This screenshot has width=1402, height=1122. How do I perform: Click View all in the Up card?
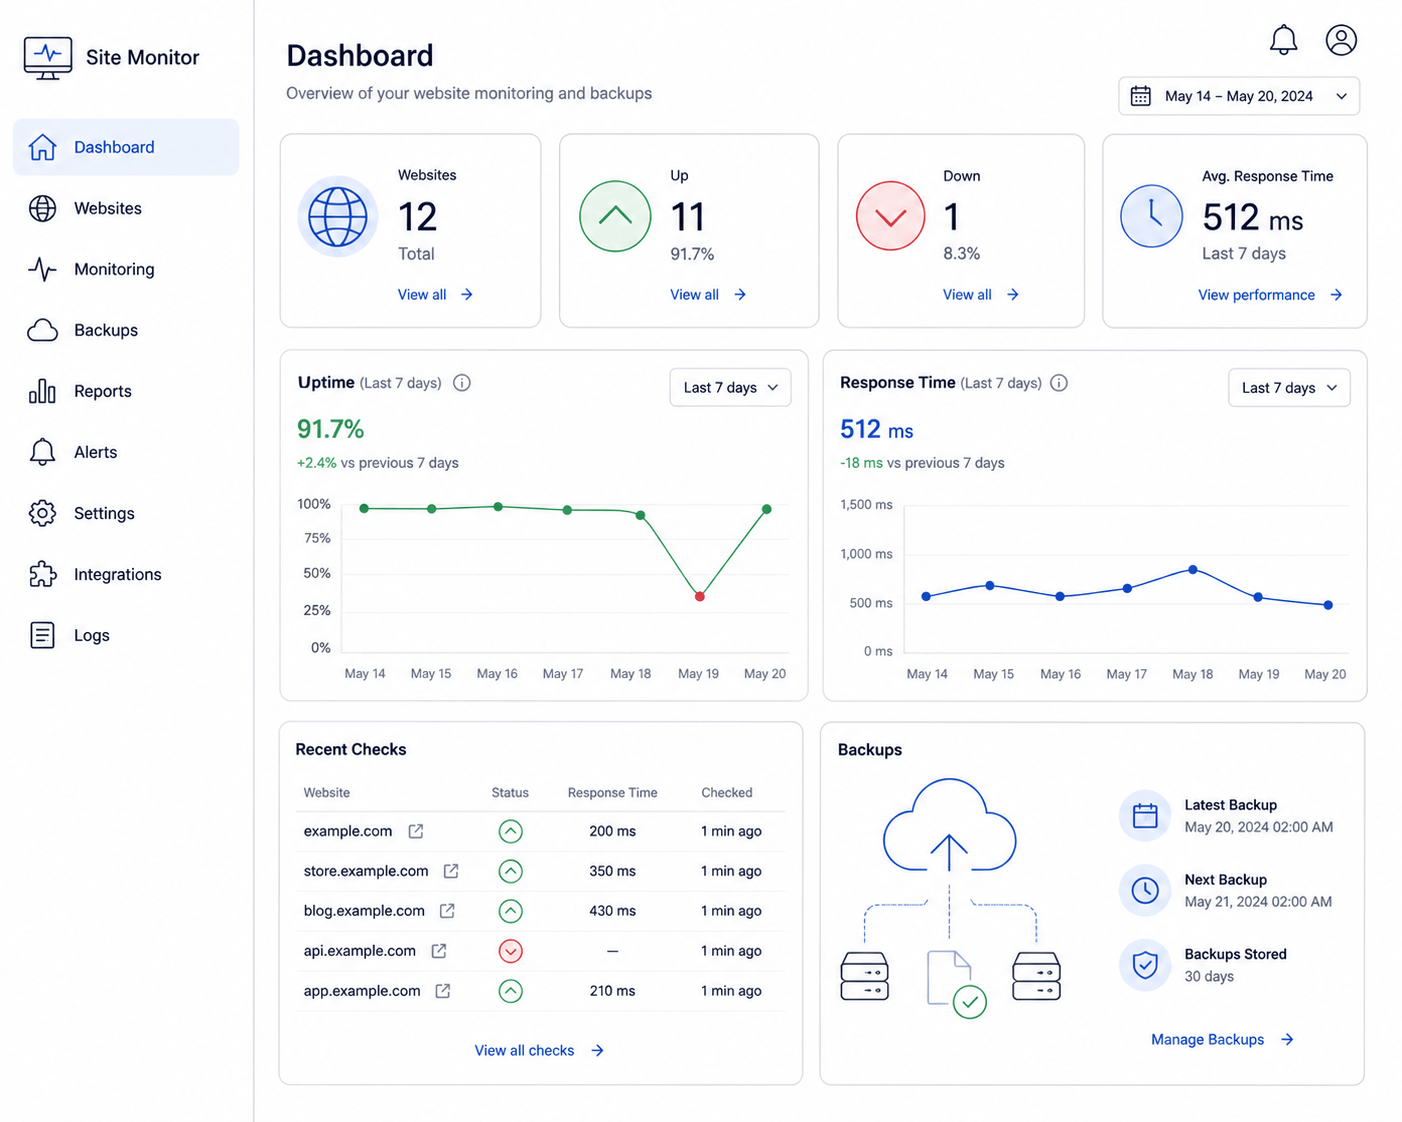pyautogui.click(x=708, y=295)
